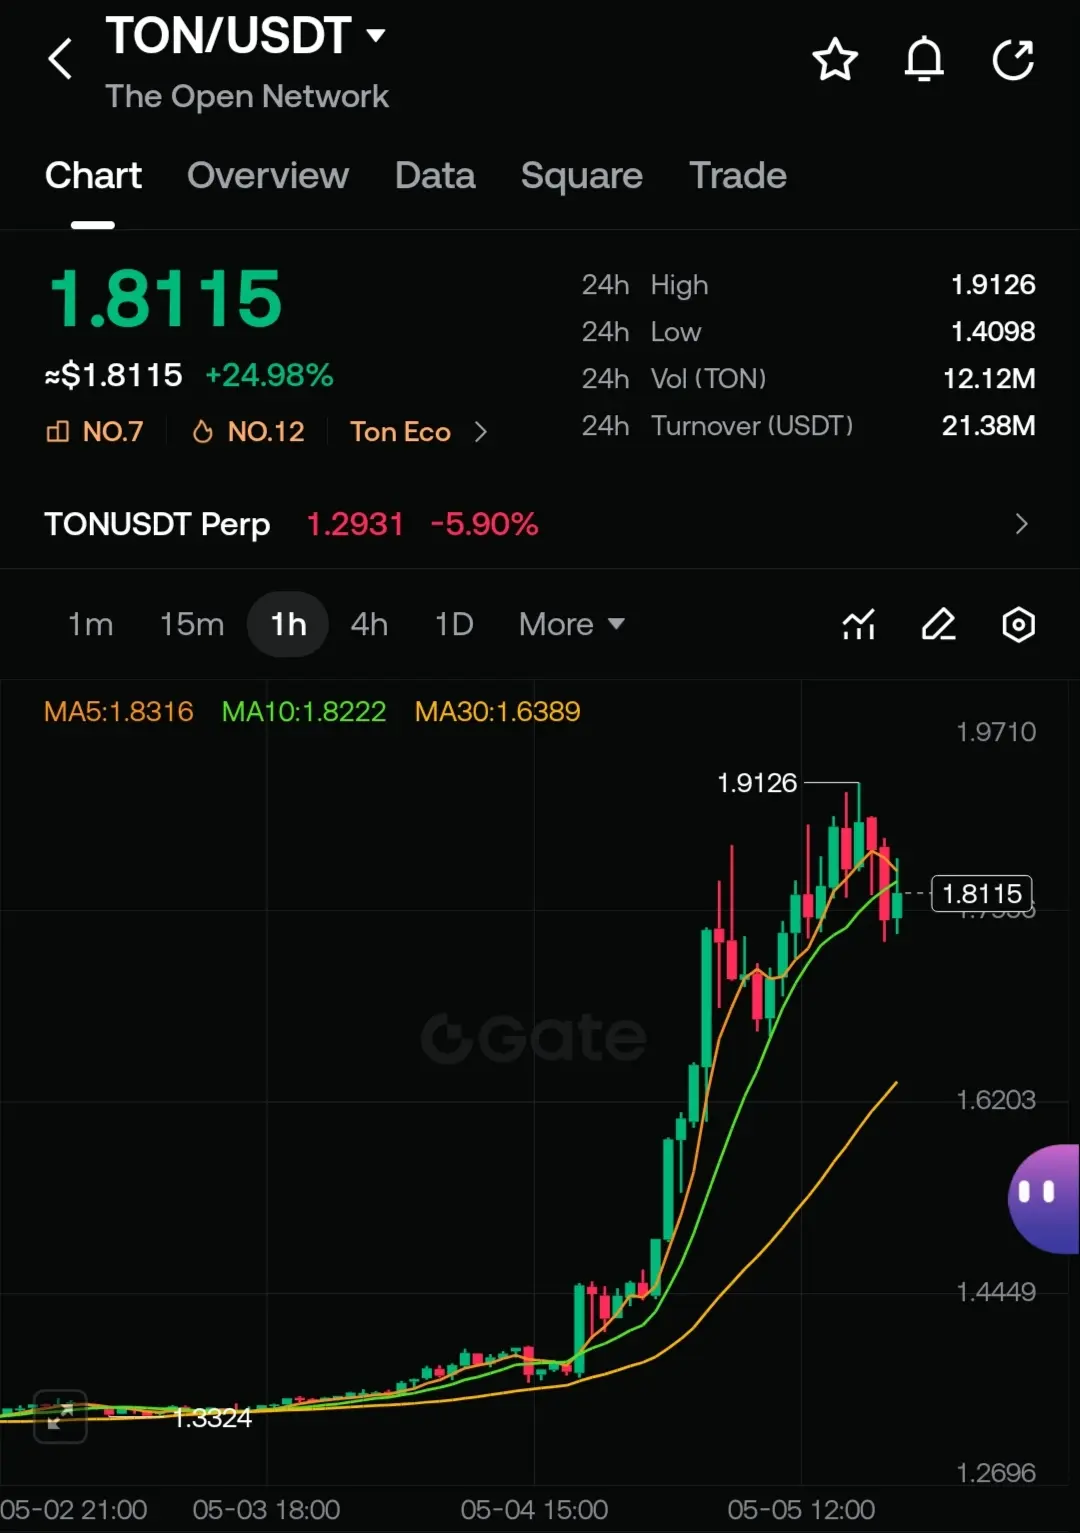Viewport: 1080px width, 1533px height.
Task: Tap the 1.6203 price axis label
Action: pos(996,1100)
